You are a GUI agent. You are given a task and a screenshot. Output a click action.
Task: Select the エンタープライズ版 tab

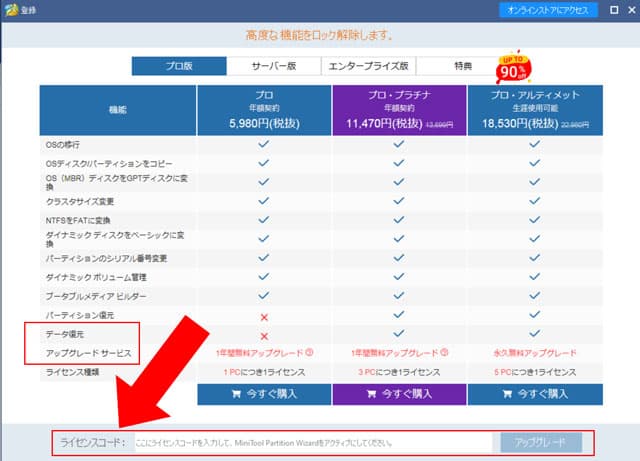point(369,66)
